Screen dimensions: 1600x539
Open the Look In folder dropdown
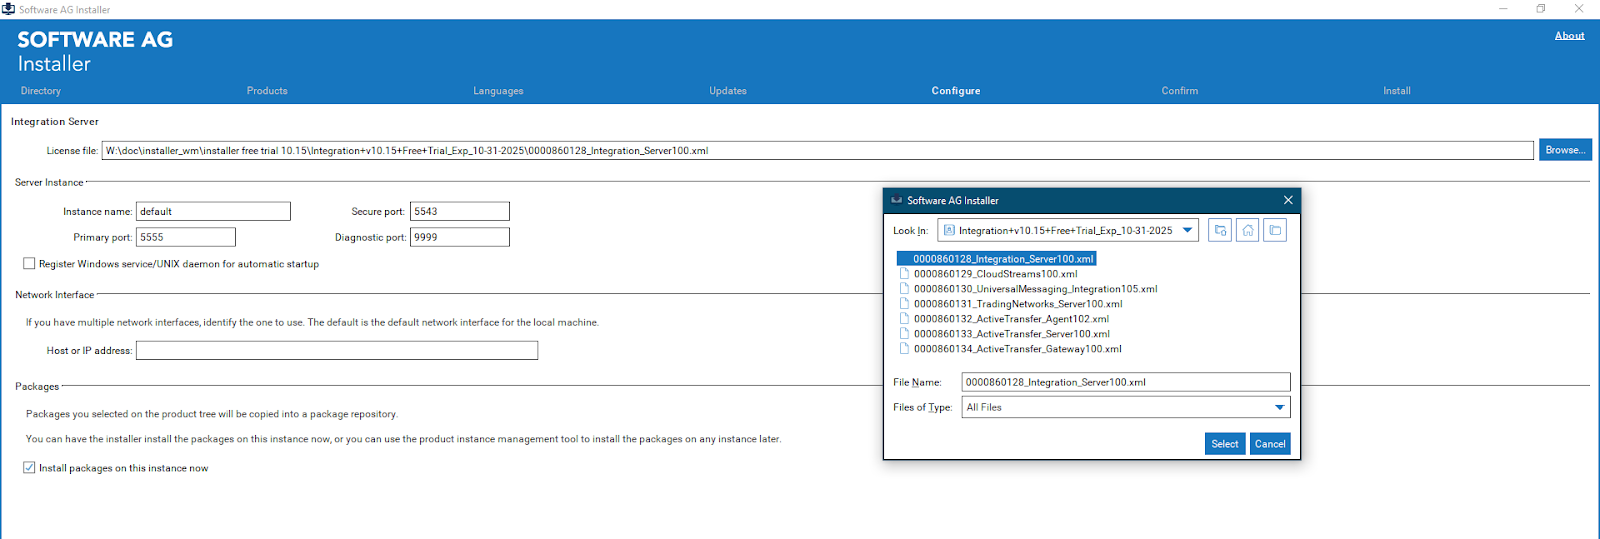pos(1187,230)
